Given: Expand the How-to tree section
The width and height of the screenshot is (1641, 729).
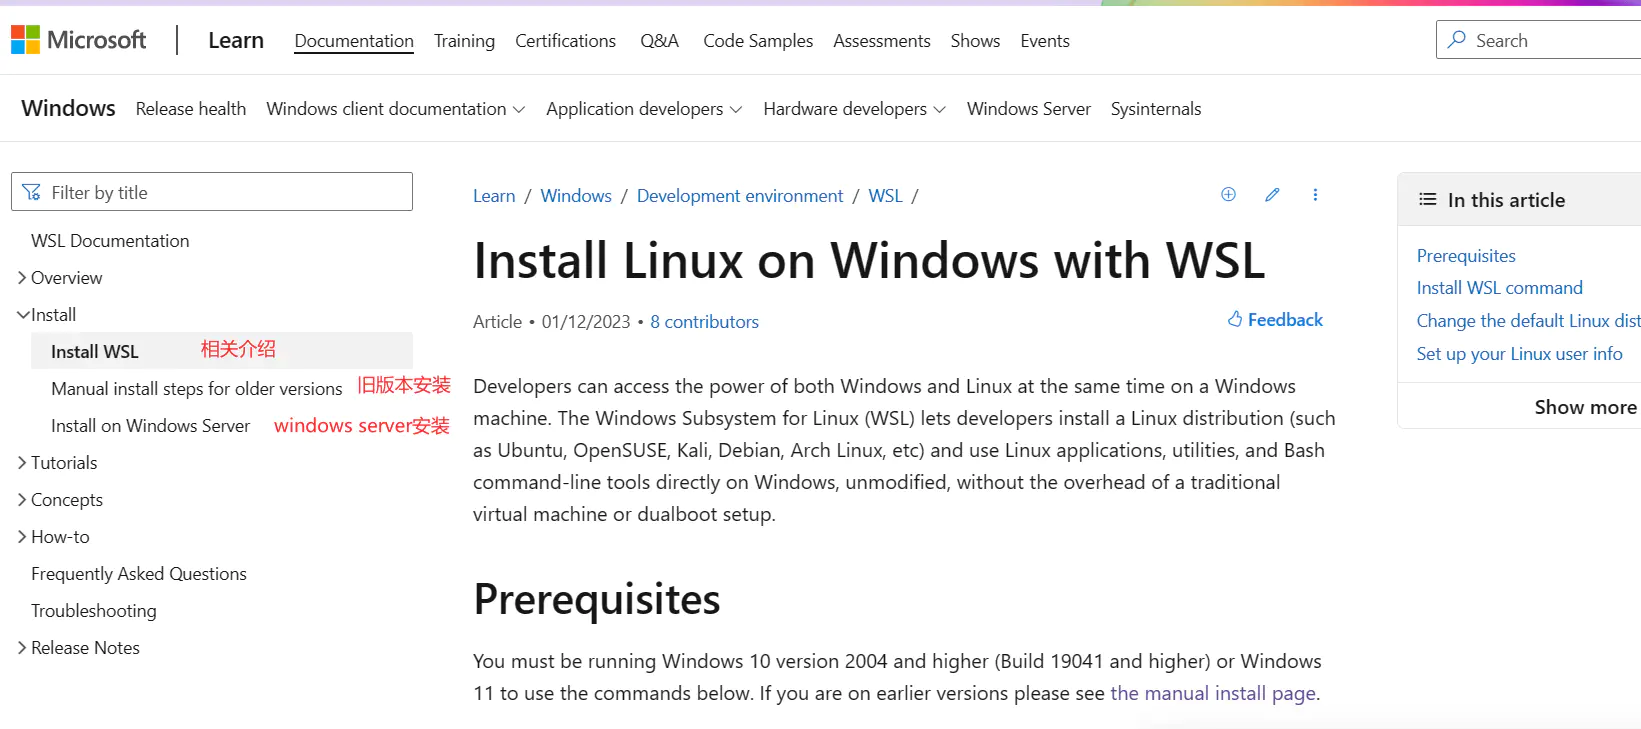Looking at the screenshot, I should [54, 537].
